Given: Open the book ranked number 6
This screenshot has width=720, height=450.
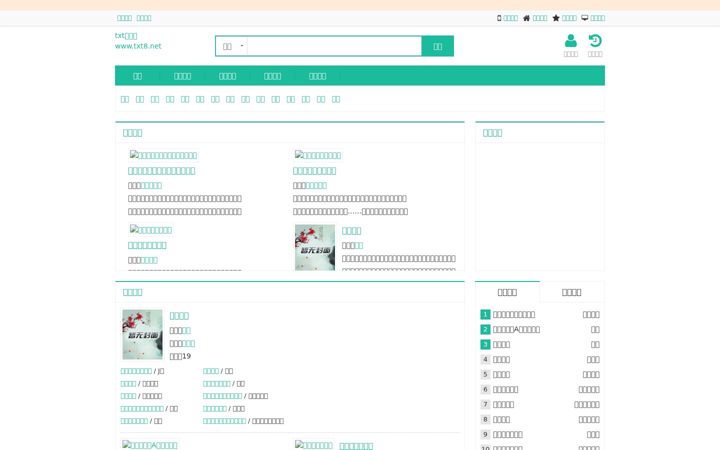Looking at the screenshot, I should click(506, 390).
